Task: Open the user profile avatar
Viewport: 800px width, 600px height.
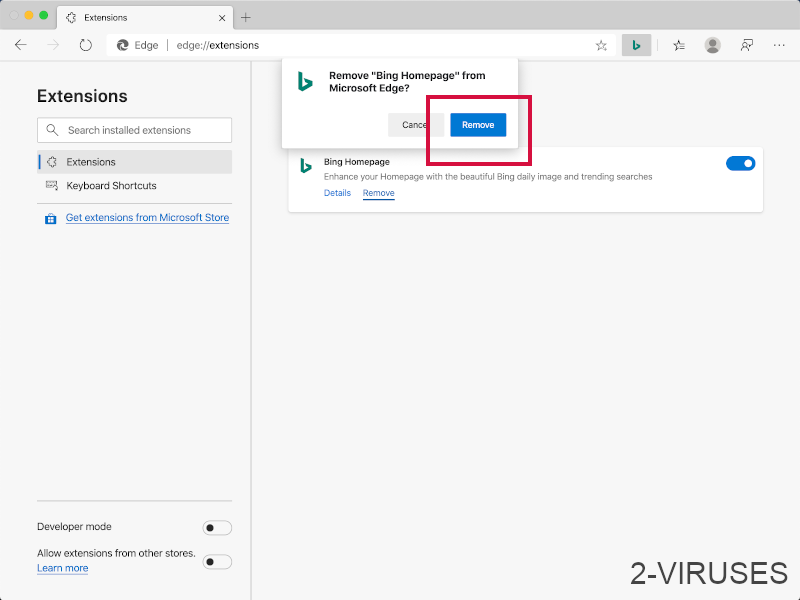Action: tap(712, 45)
